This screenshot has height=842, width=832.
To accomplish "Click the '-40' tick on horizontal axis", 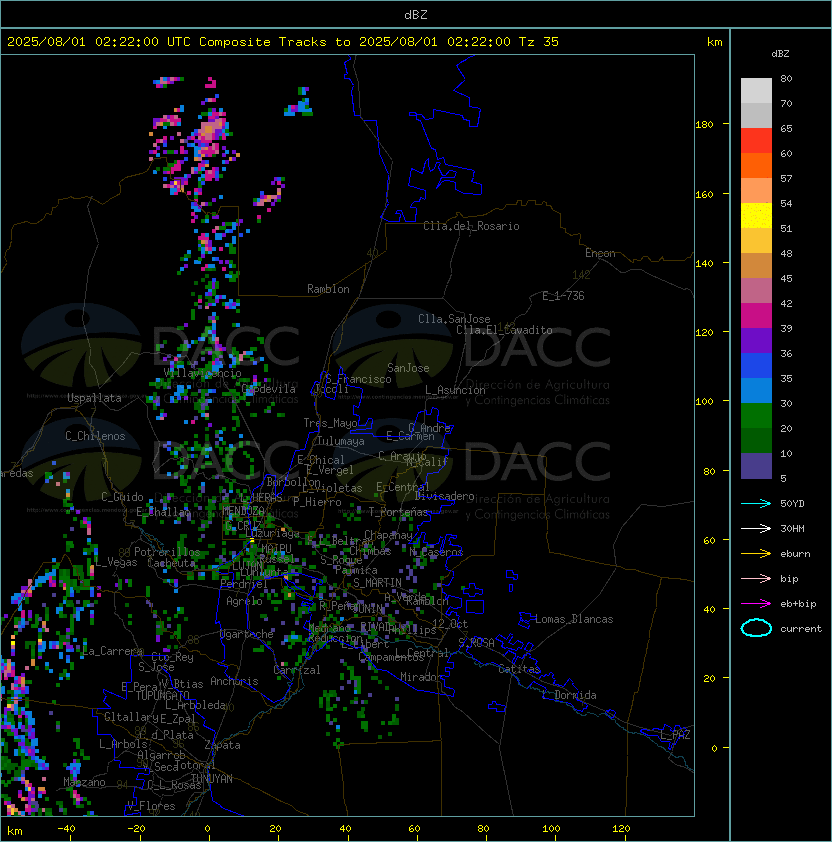I will [67, 829].
